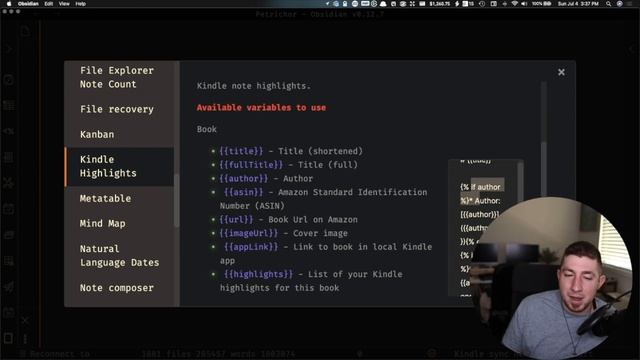Open the View menu

64,4
